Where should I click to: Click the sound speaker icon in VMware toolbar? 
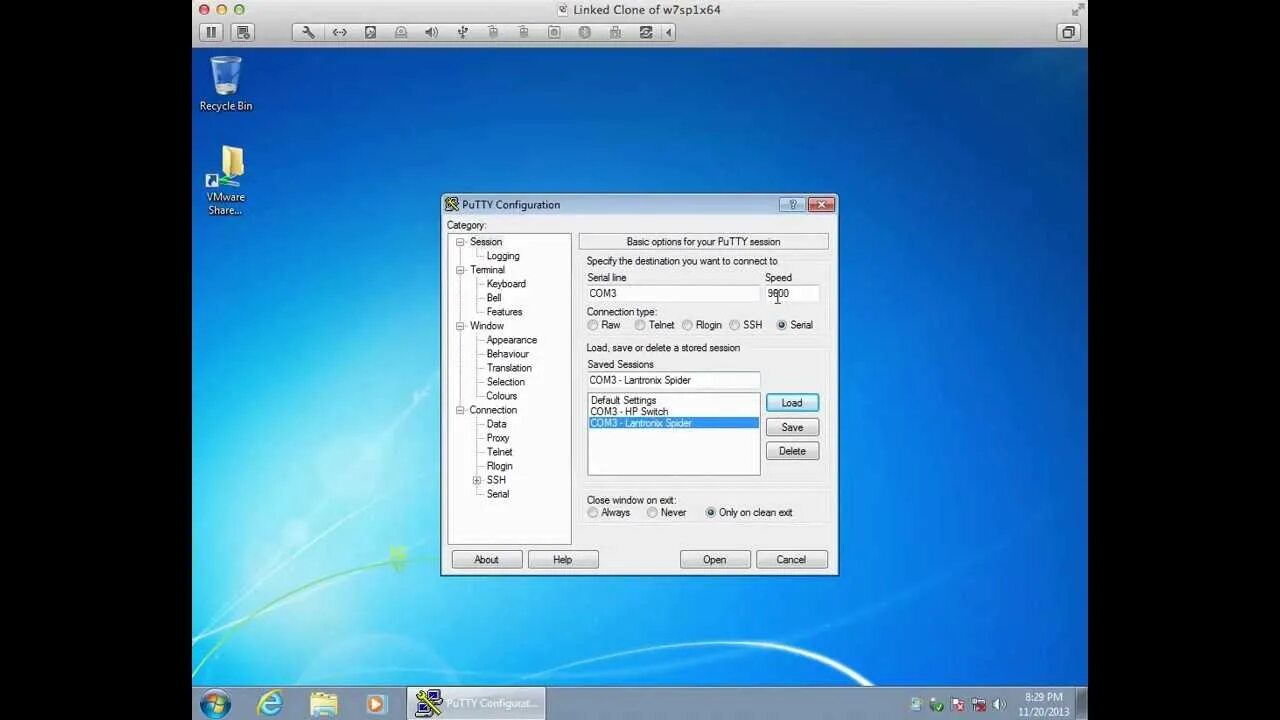[x=431, y=32]
